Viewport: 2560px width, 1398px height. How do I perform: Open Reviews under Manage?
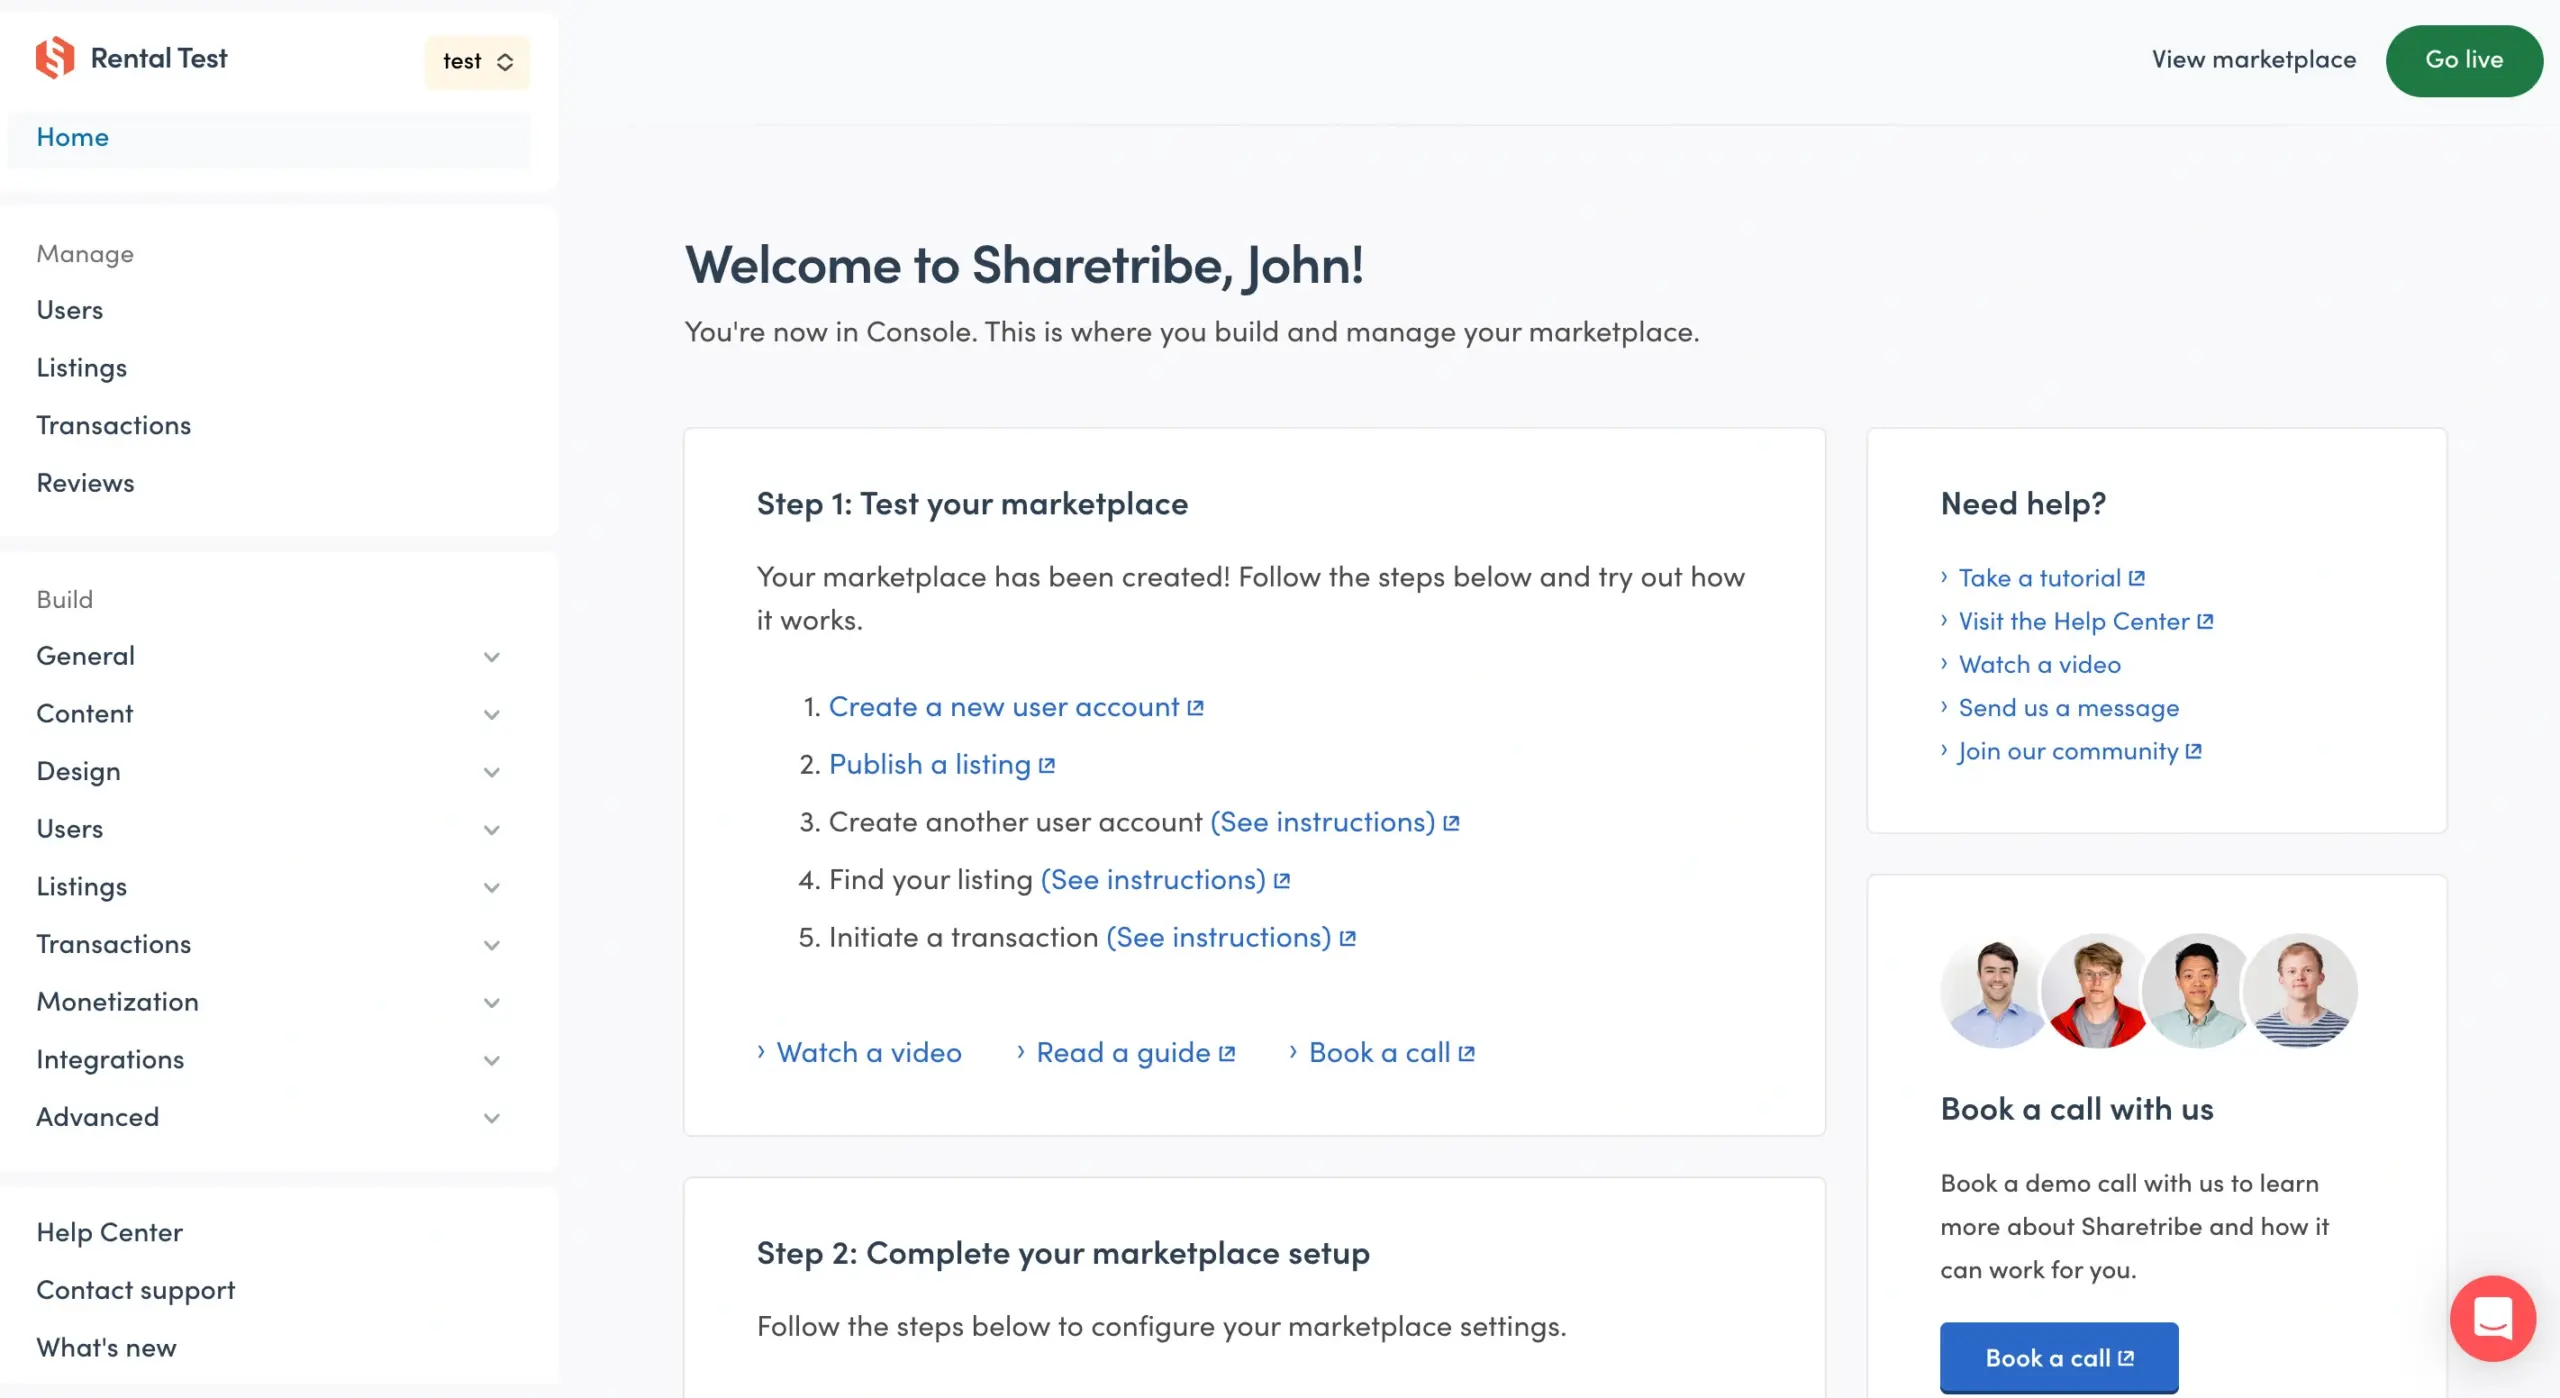[85, 483]
